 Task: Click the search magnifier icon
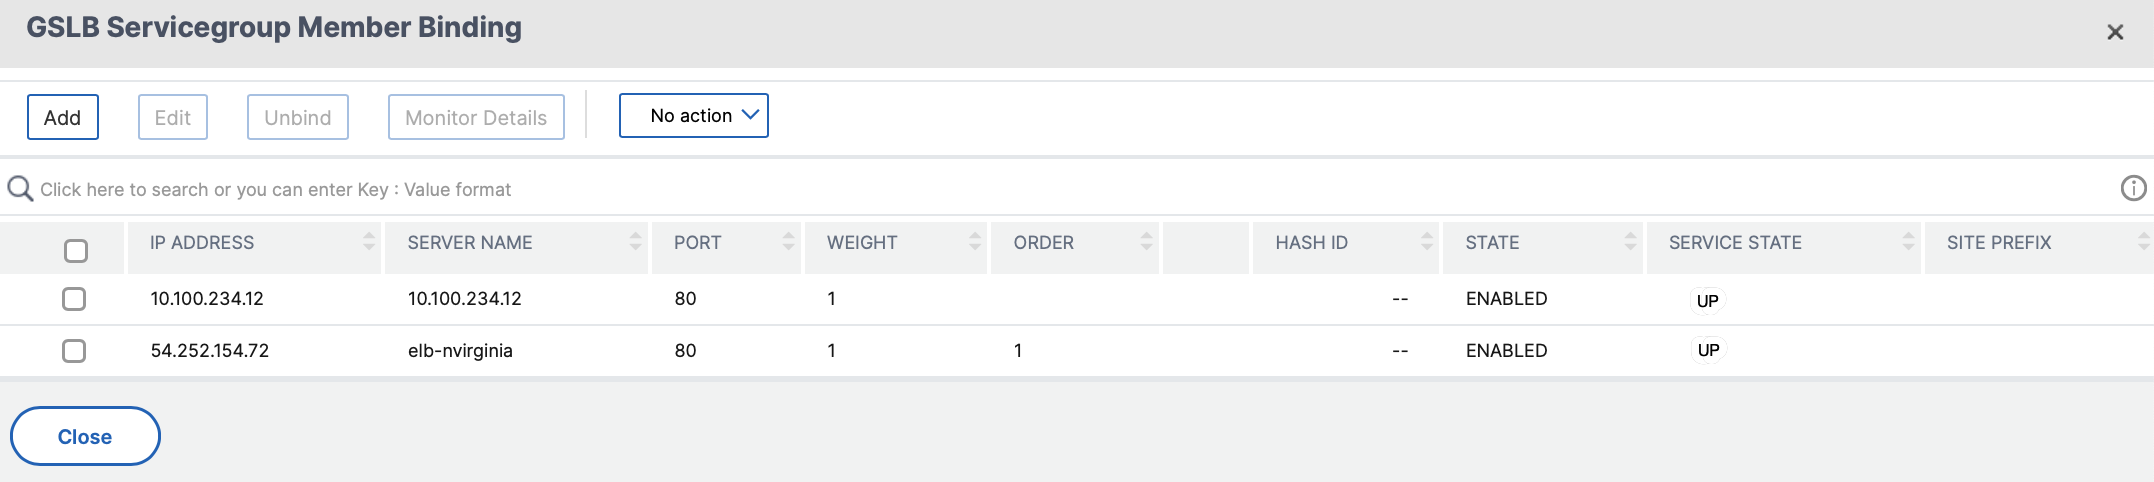(x=20, y=188)
